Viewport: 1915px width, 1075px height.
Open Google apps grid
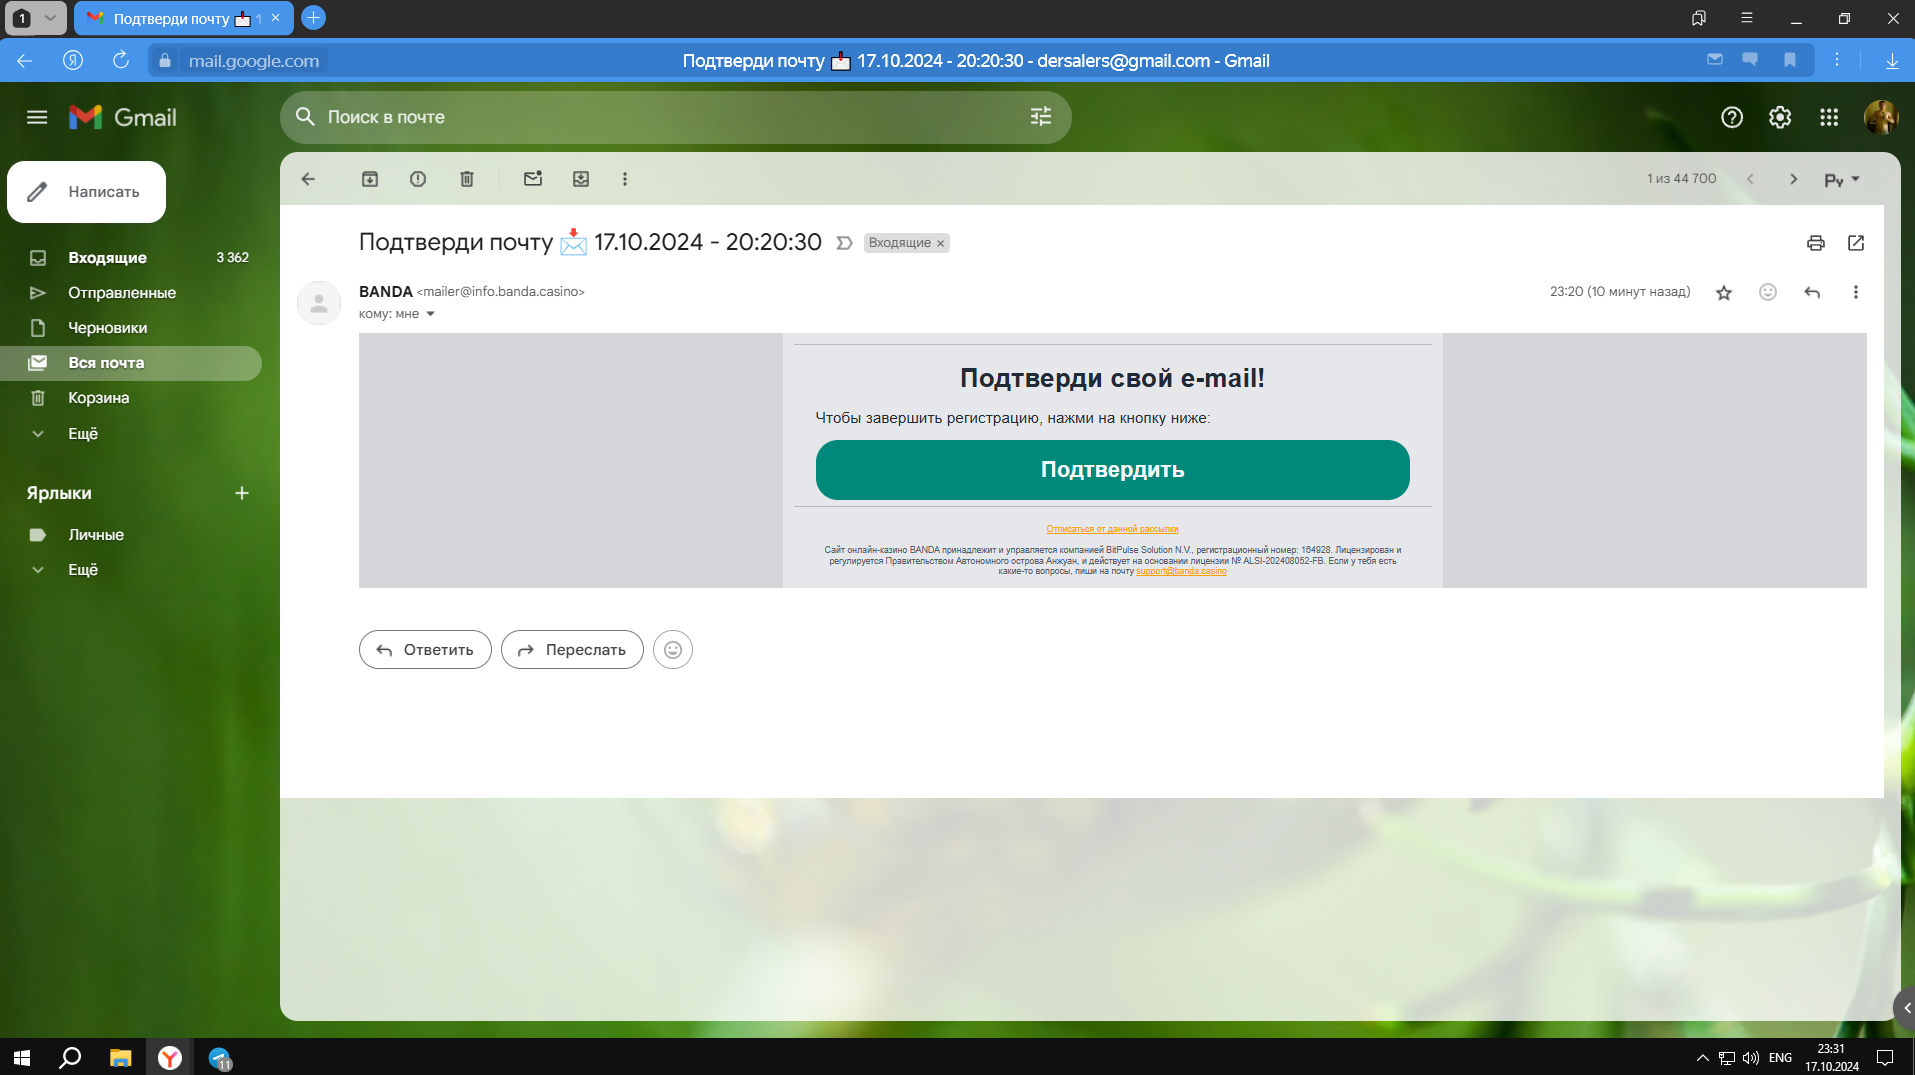point(1829,118)
